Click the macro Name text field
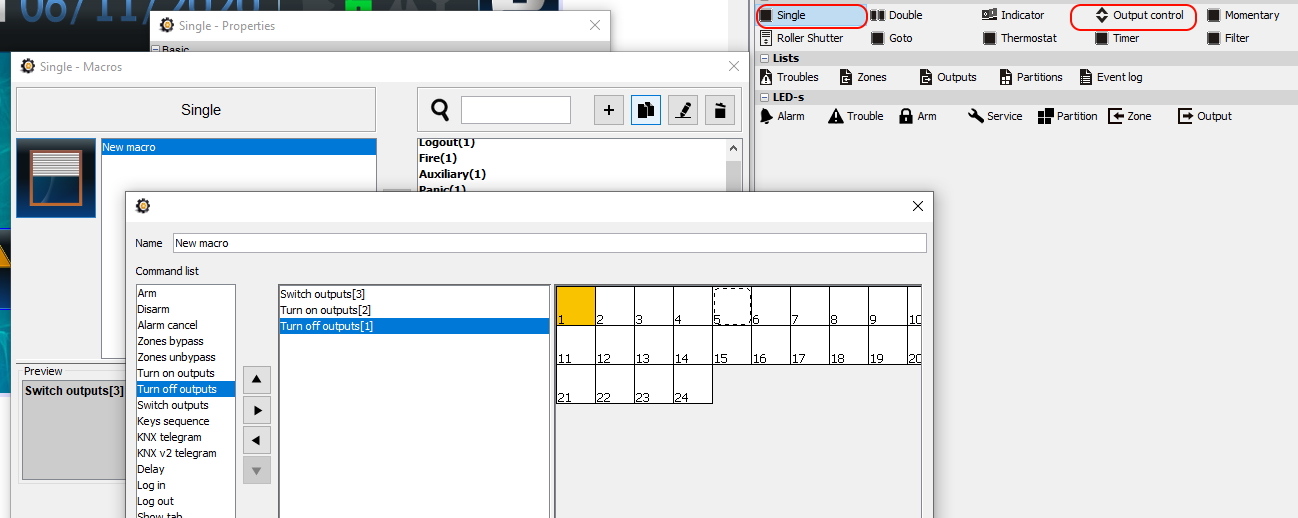 (x=548, y=243)
